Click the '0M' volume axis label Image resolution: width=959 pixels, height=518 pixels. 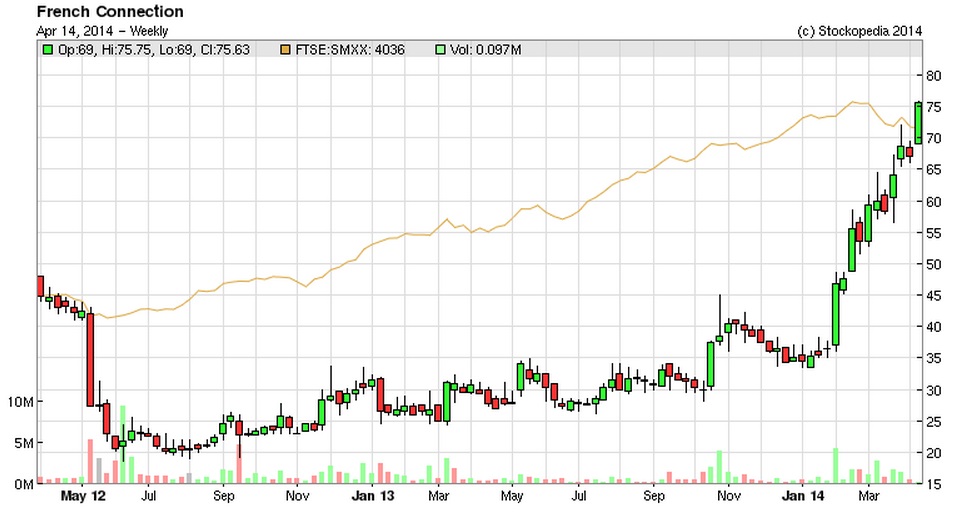pyautogui.click(x=24, y=484)
